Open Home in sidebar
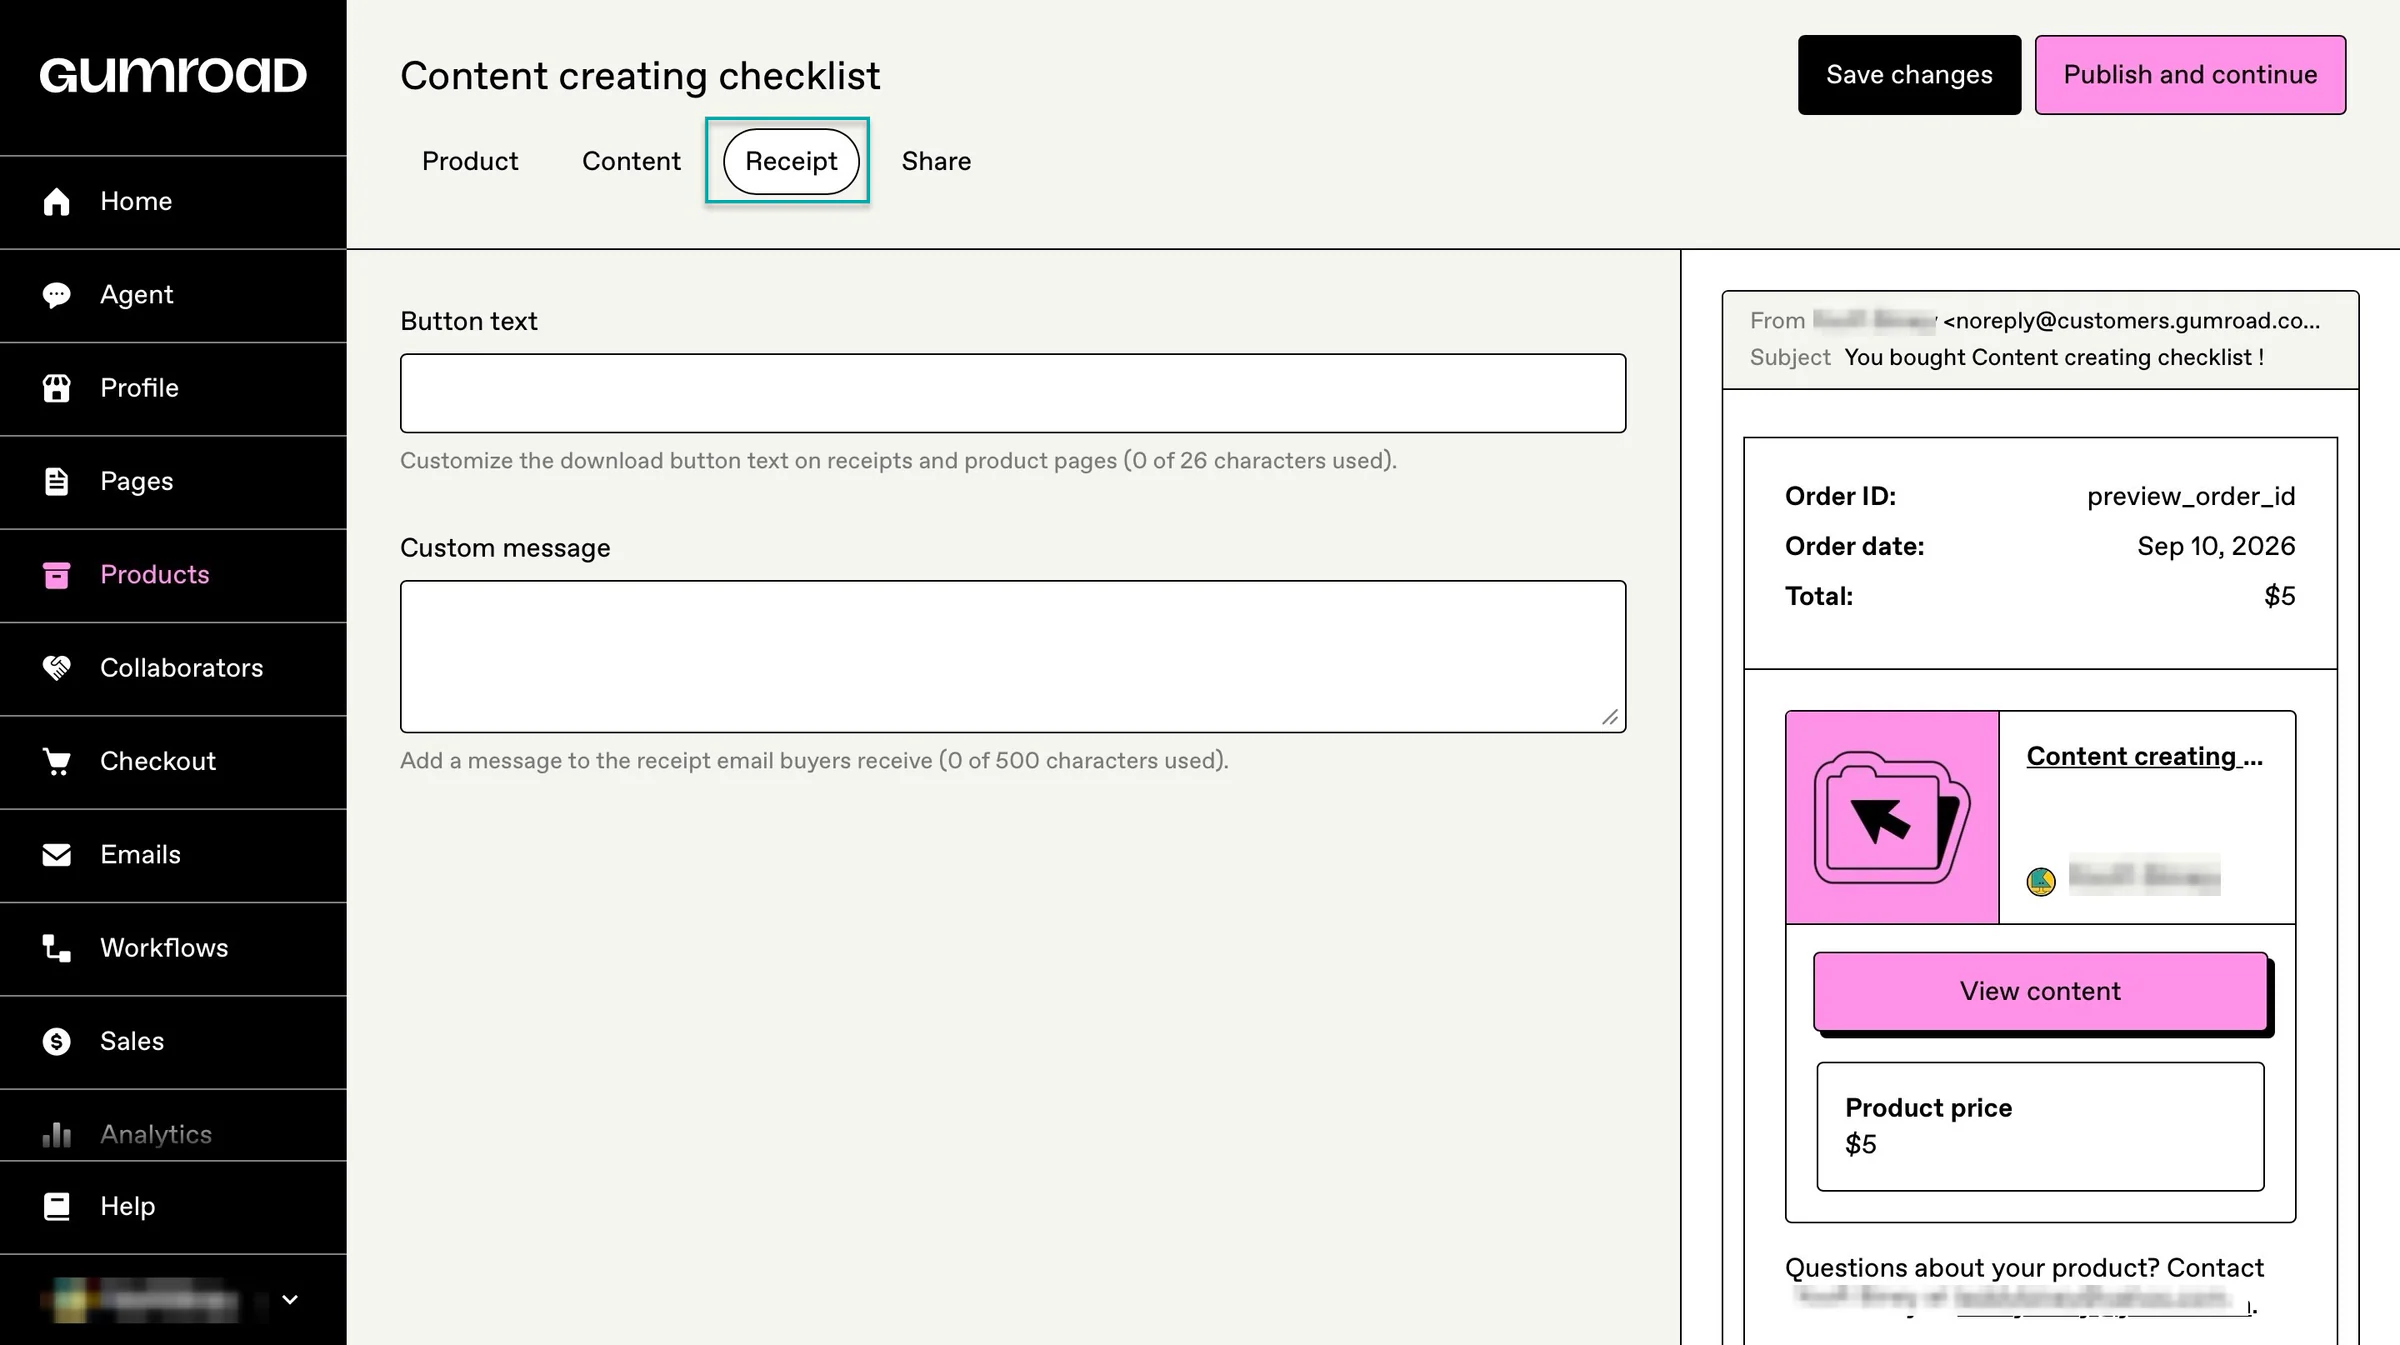Viewport: 2400px width, 1345px height. coord(173,202)
